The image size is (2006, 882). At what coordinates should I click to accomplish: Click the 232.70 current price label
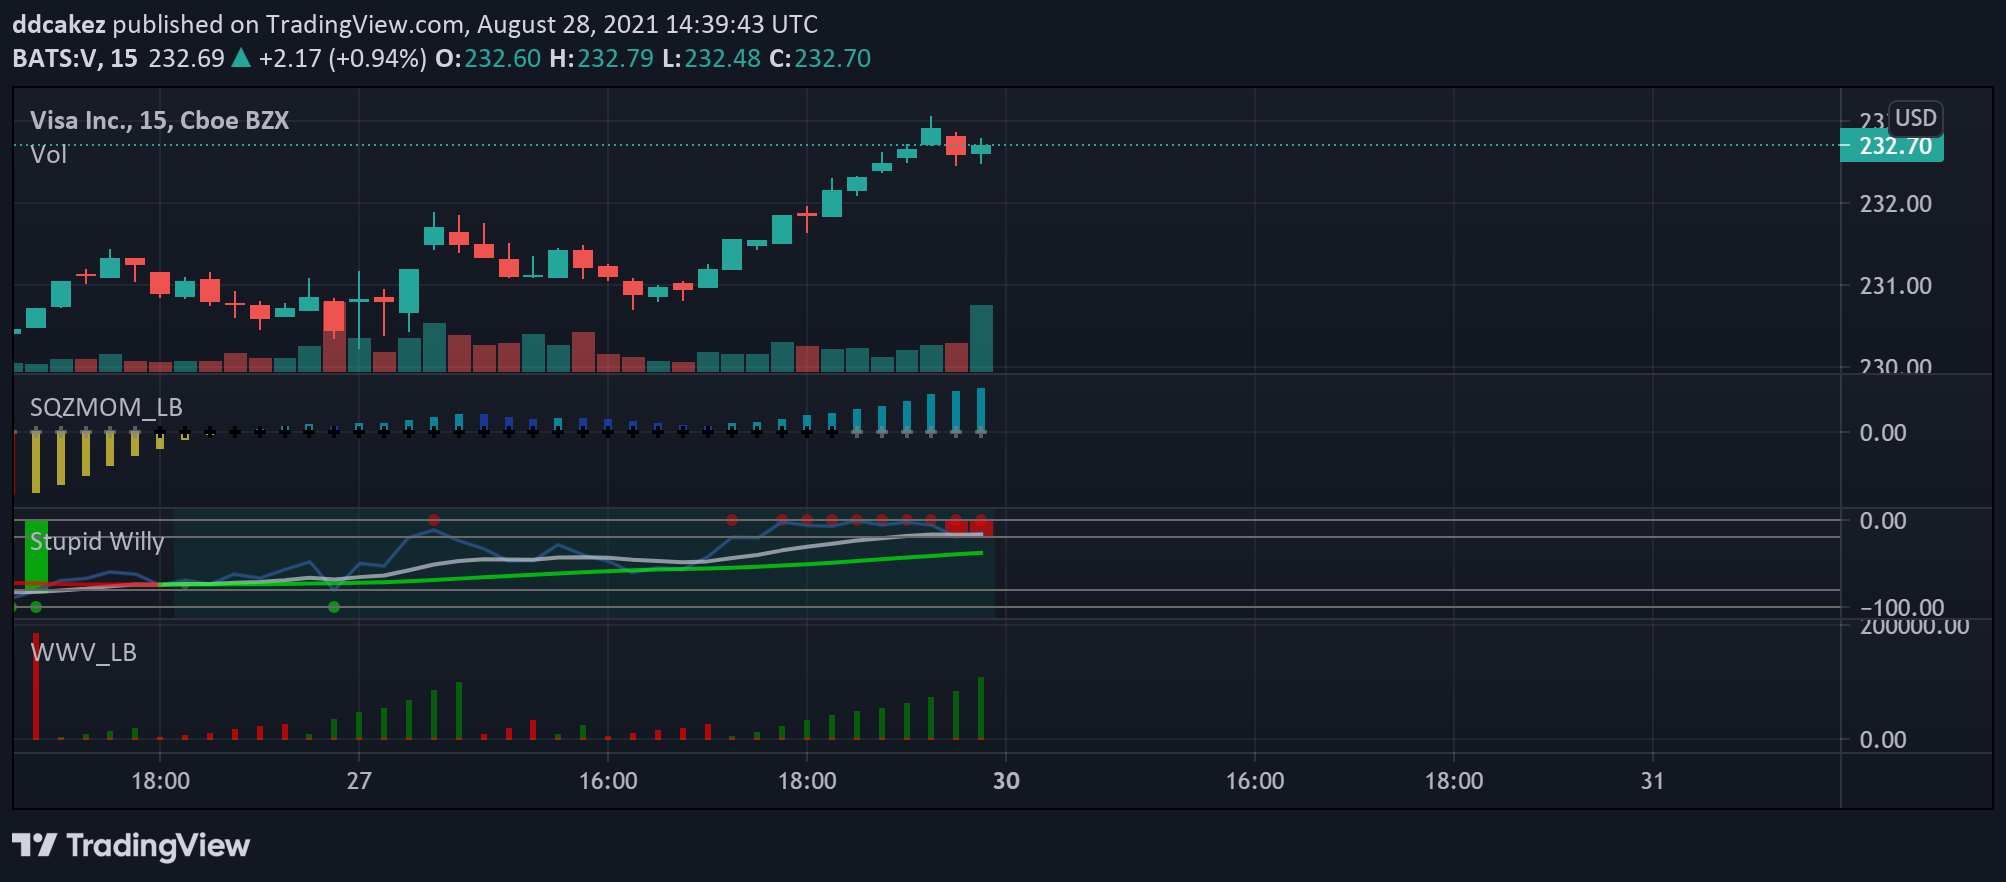pos(1892,146)
